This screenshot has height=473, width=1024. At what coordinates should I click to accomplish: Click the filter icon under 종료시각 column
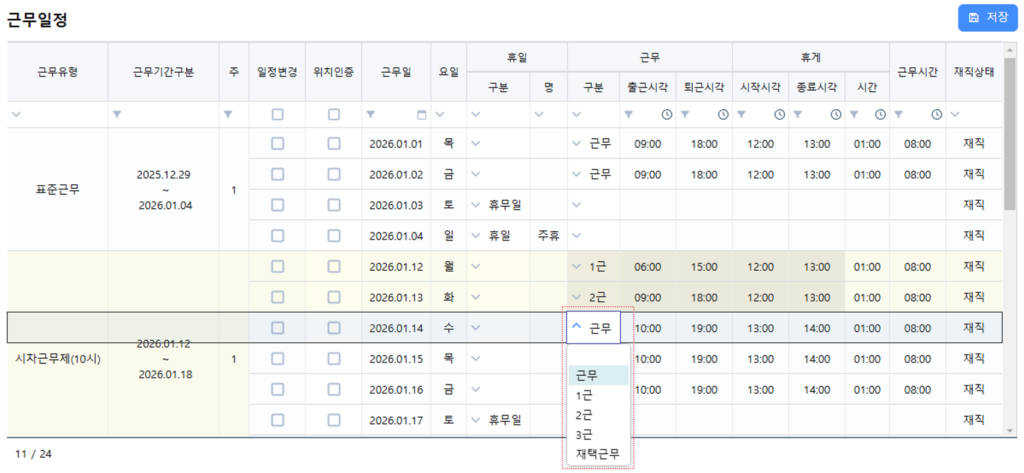[798, 115]
